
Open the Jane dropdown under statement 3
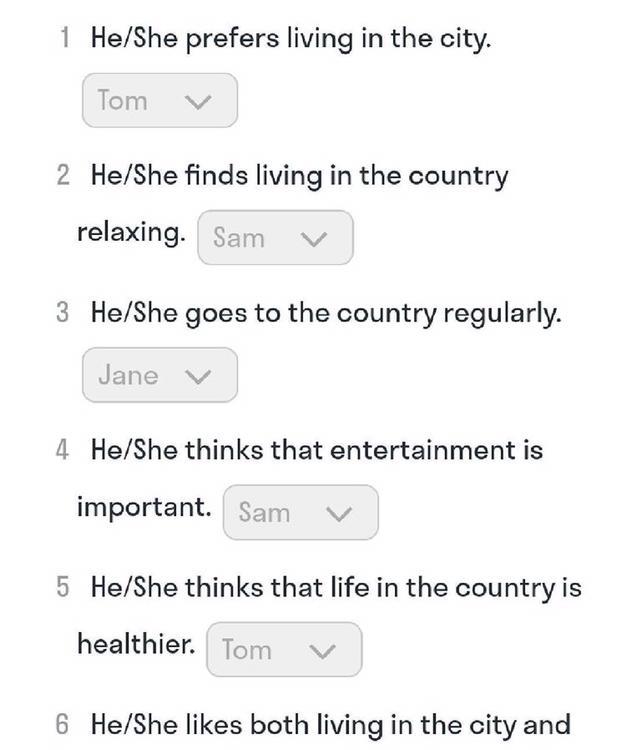(x=159, y=375)
